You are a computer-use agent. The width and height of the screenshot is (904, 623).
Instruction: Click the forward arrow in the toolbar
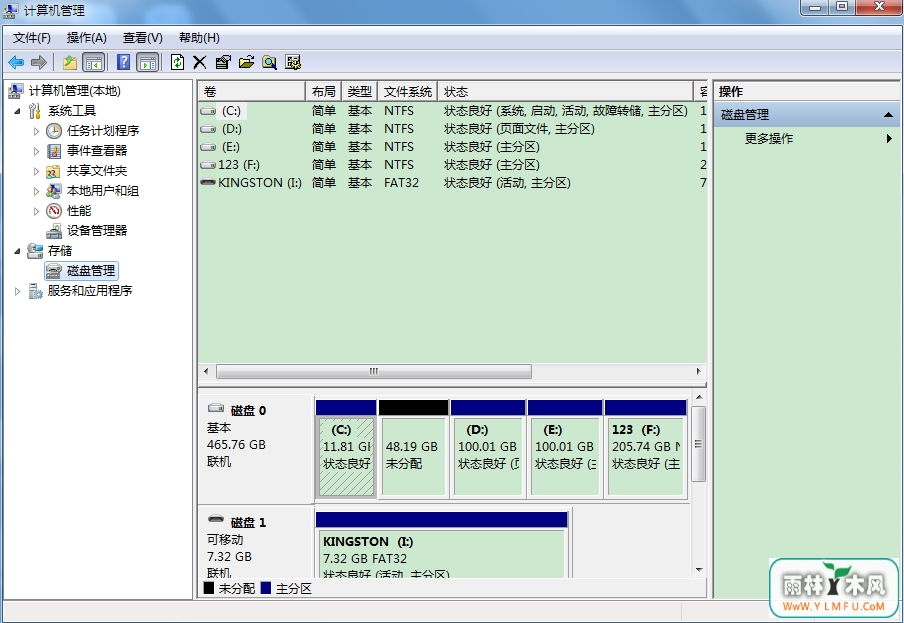point(39,62)
